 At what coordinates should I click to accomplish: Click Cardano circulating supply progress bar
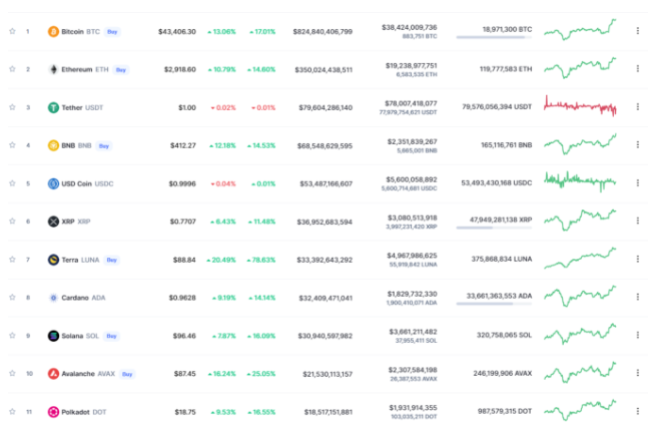point(494,304)
